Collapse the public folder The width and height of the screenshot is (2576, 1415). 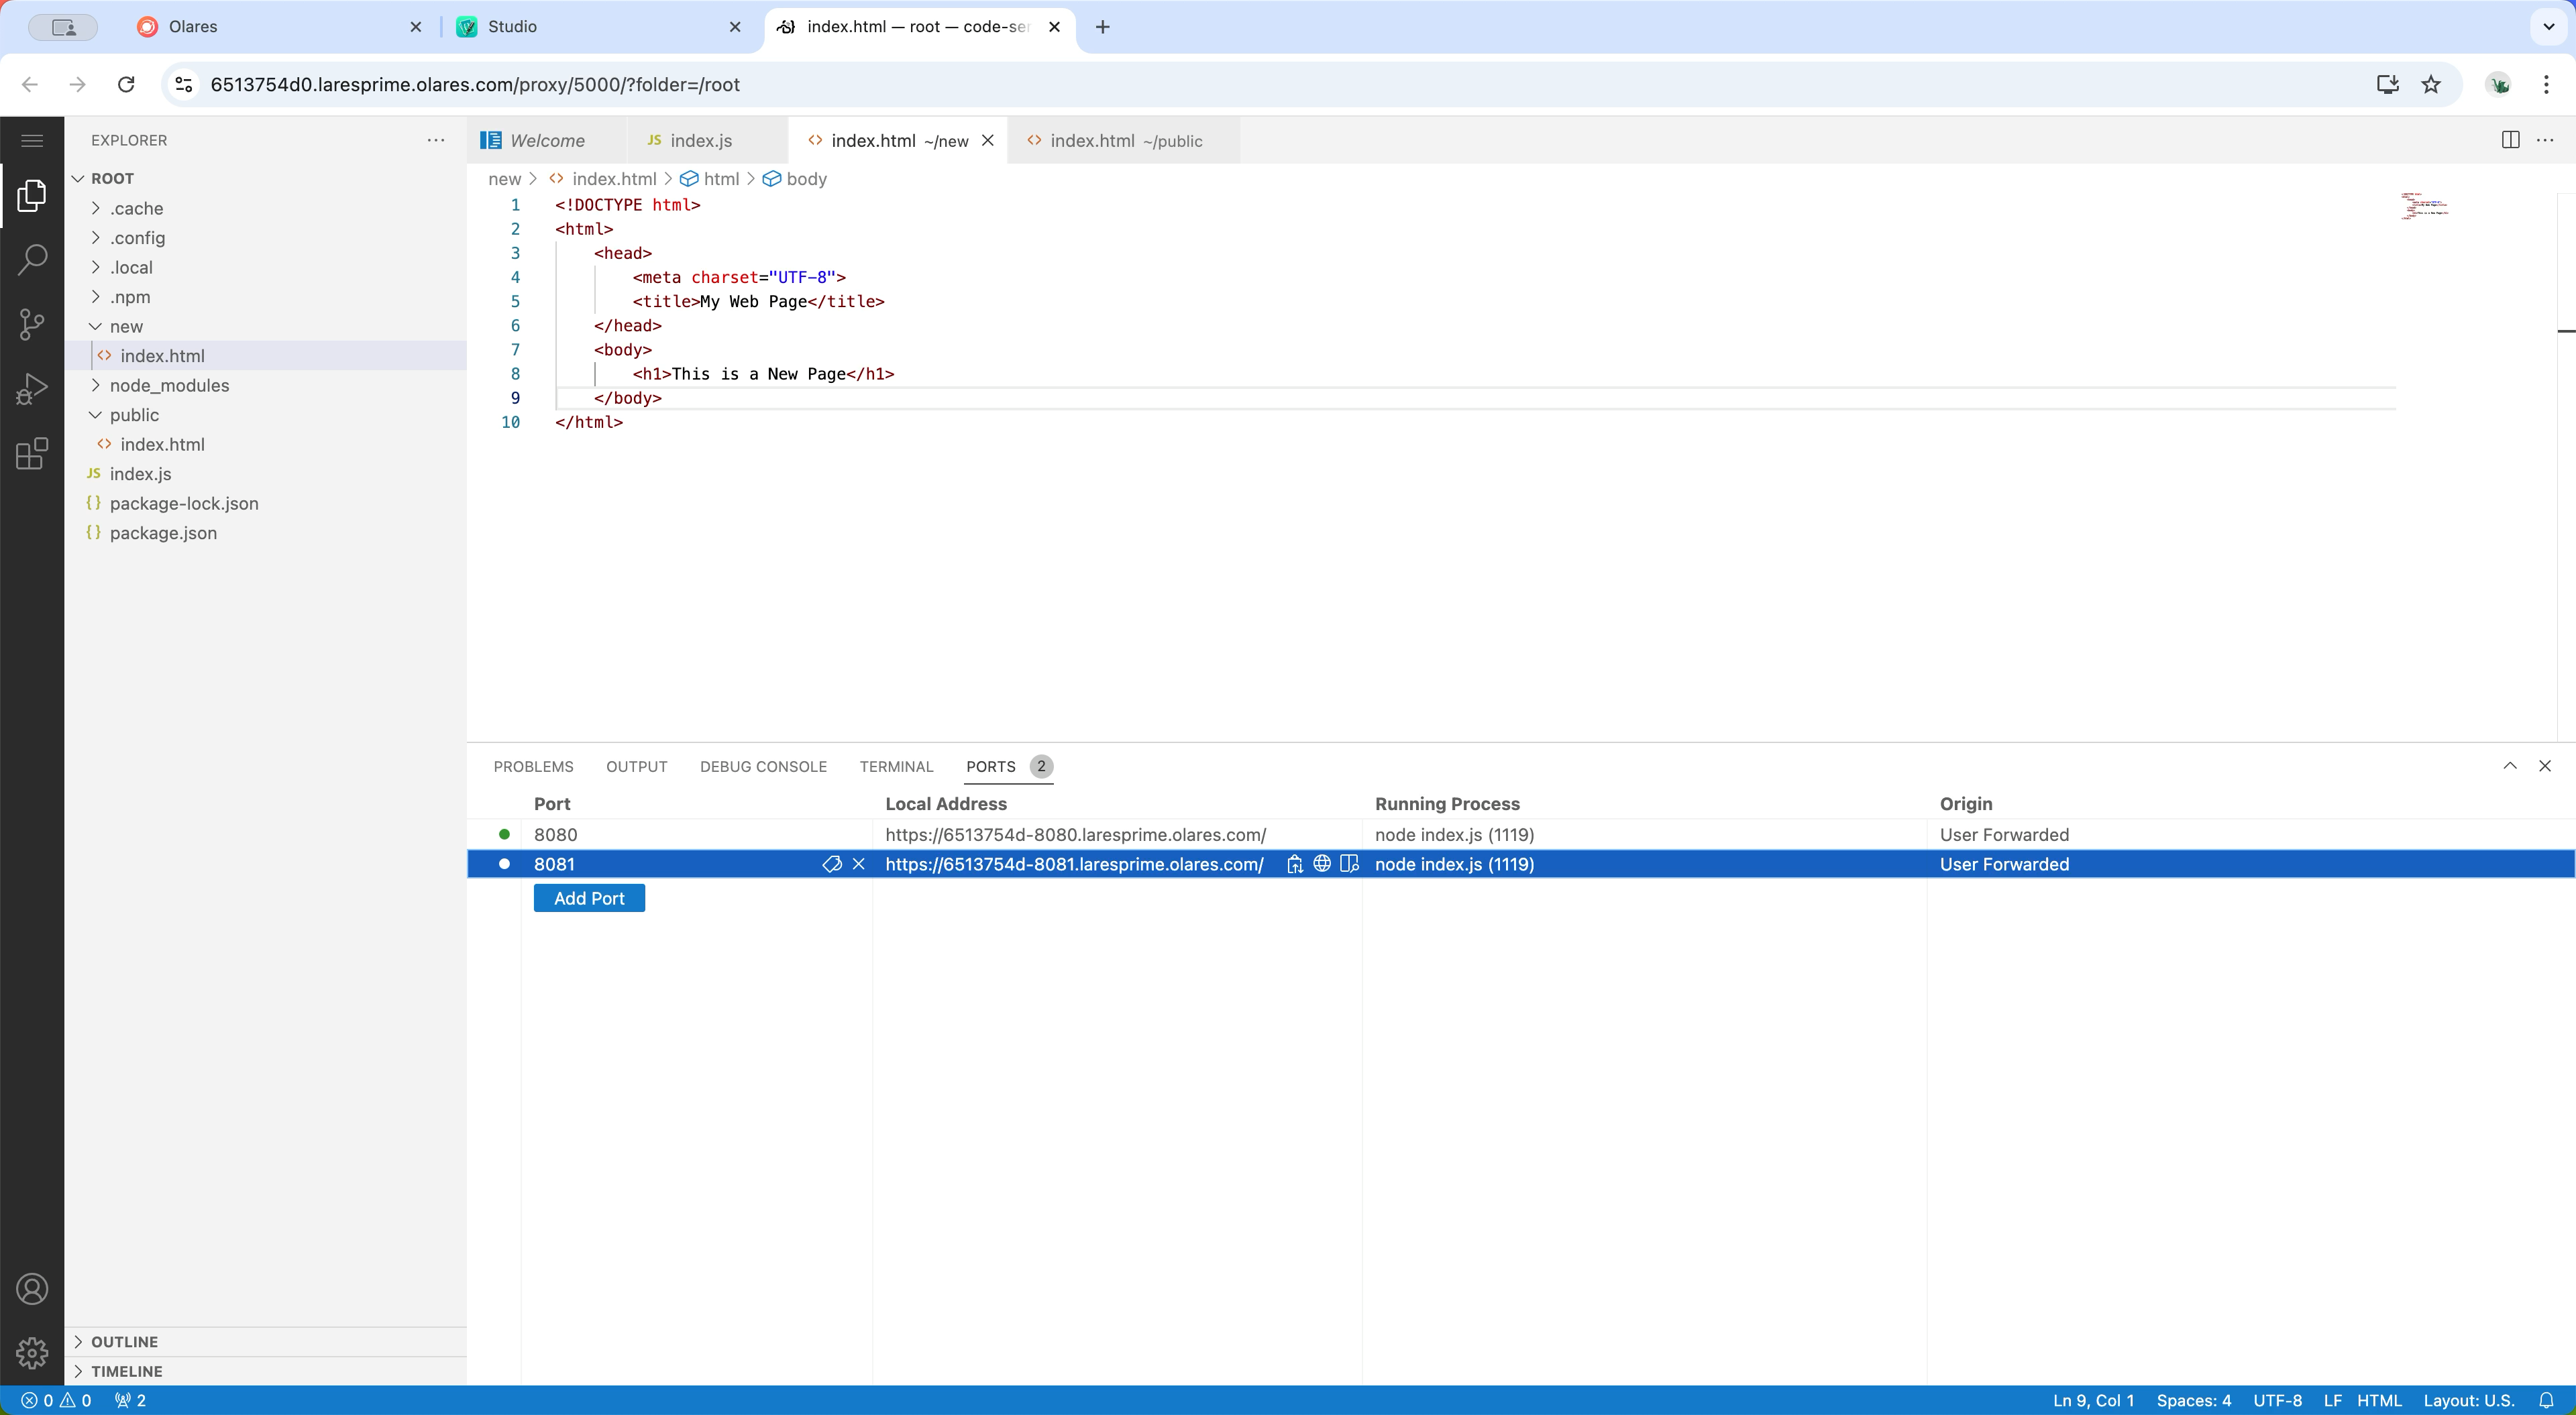(x=134, y=415)
